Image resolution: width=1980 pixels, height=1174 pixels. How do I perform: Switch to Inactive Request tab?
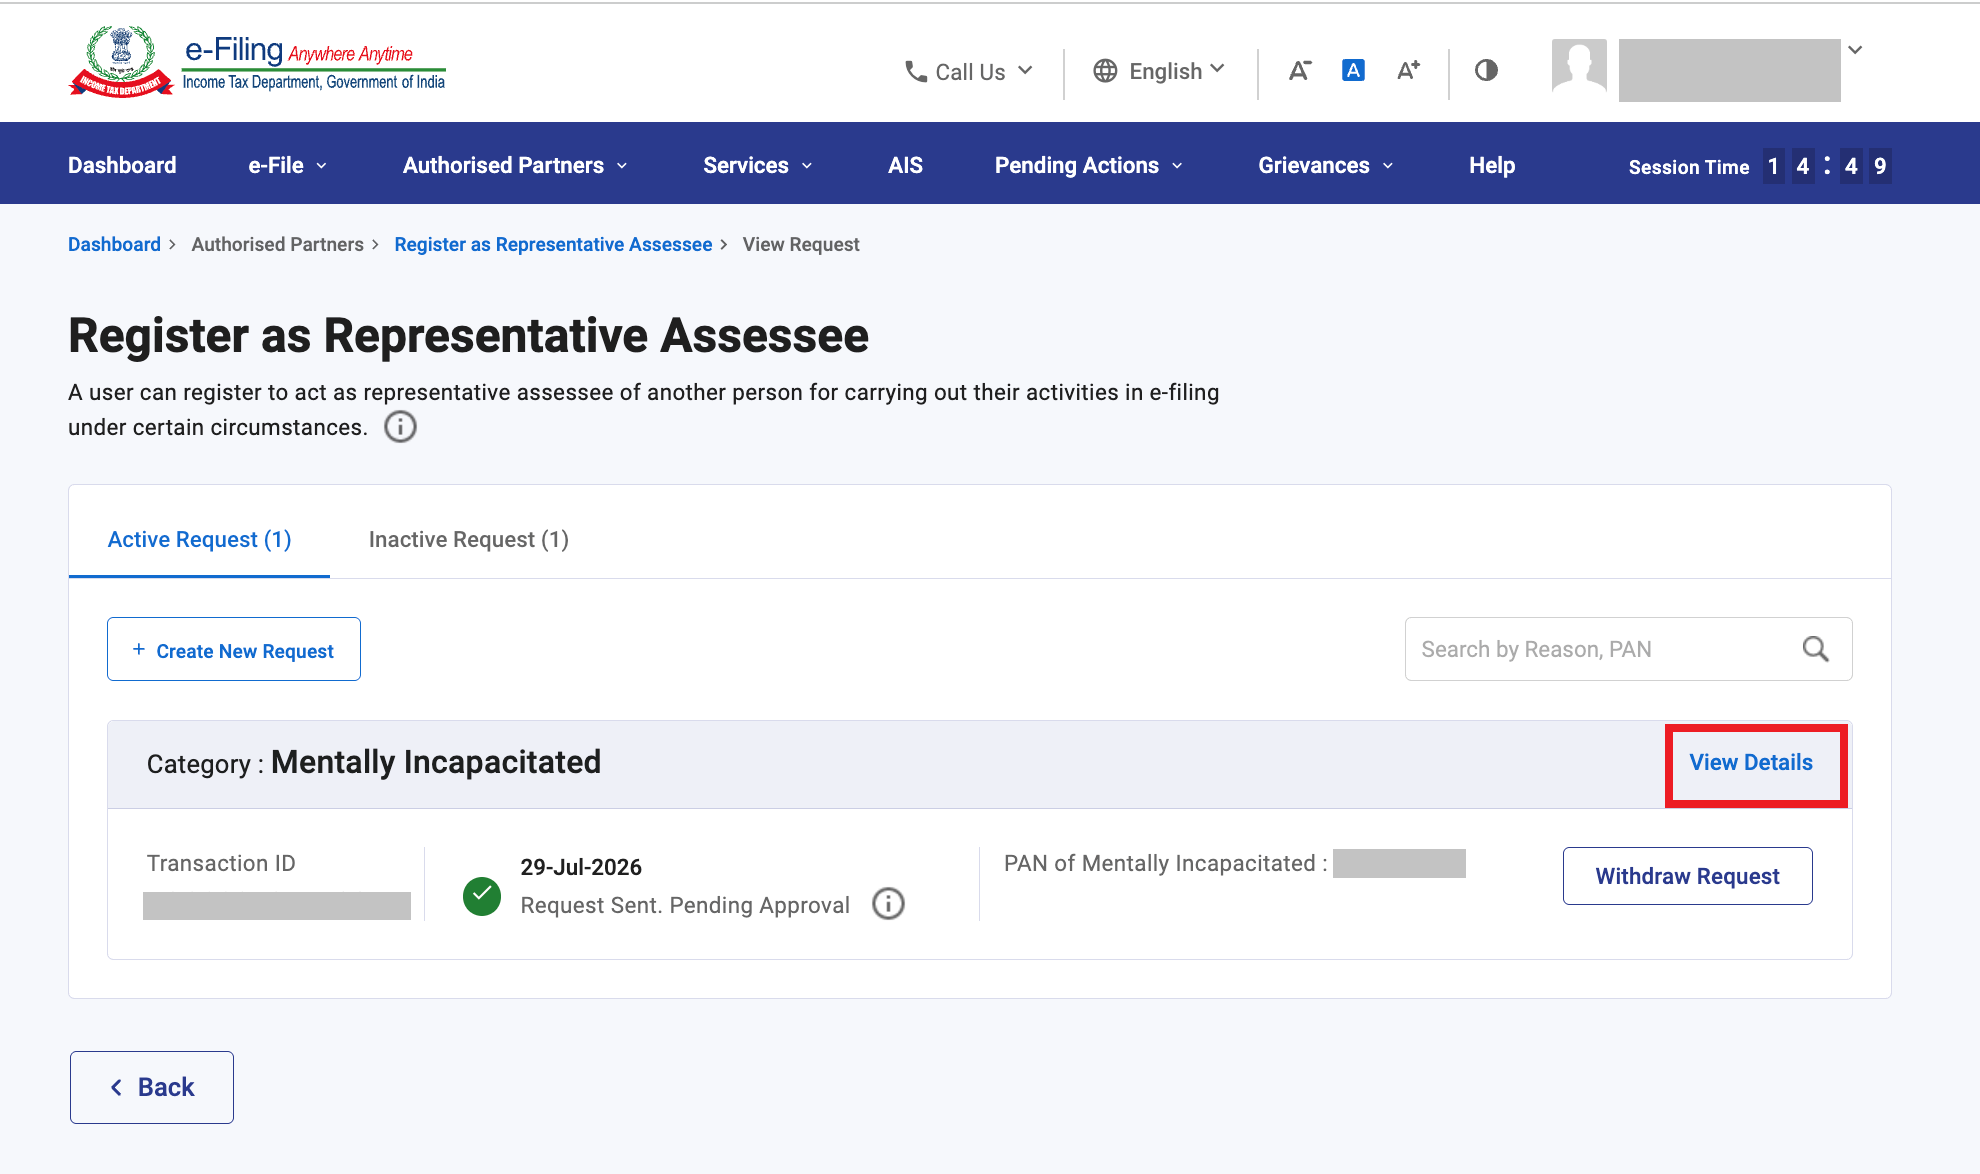pos(469,540)
